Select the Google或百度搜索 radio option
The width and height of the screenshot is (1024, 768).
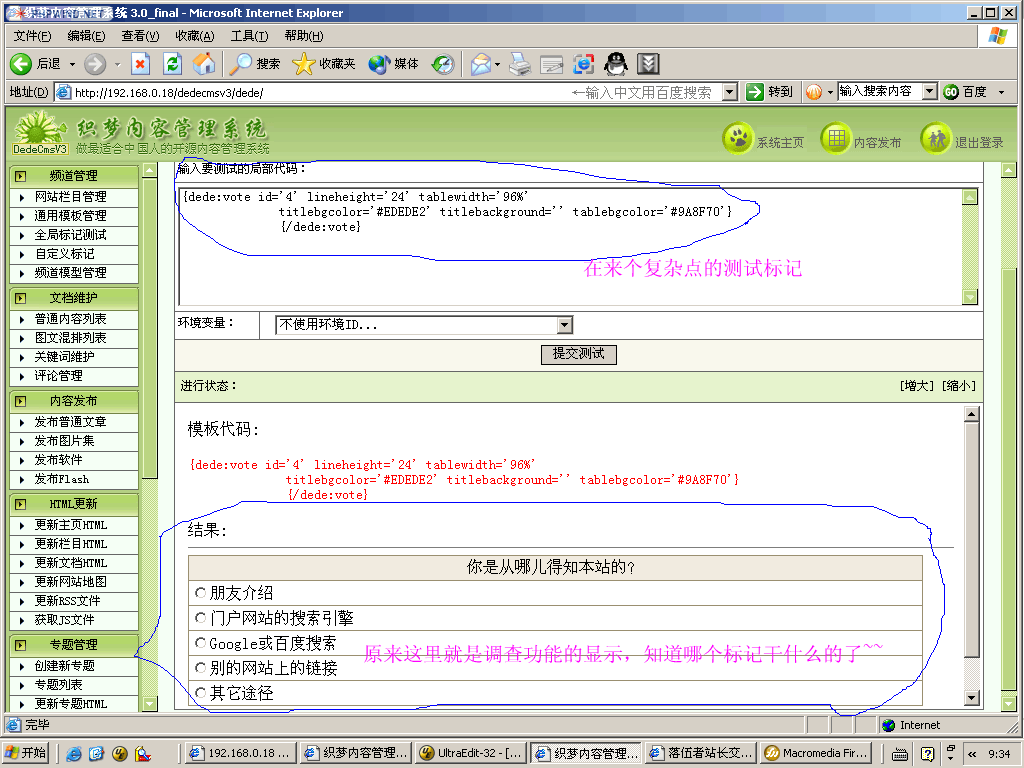click(x=201, y=643)
